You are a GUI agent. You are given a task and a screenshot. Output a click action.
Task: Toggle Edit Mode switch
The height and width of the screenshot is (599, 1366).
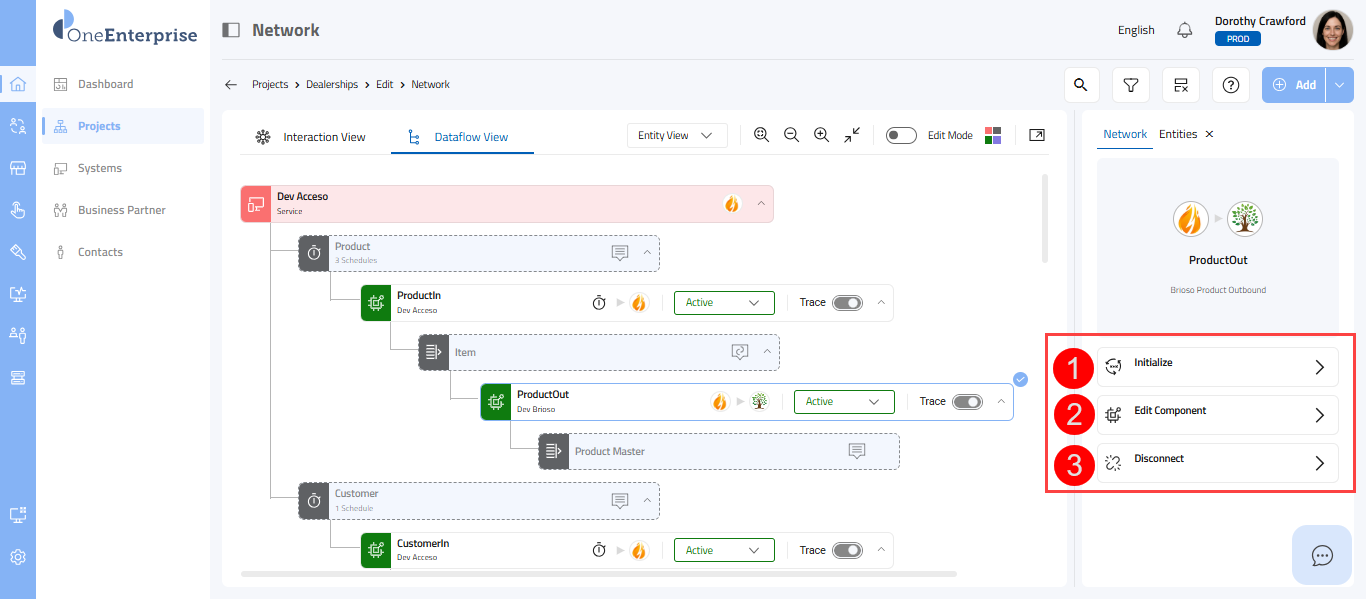[901, 135]
